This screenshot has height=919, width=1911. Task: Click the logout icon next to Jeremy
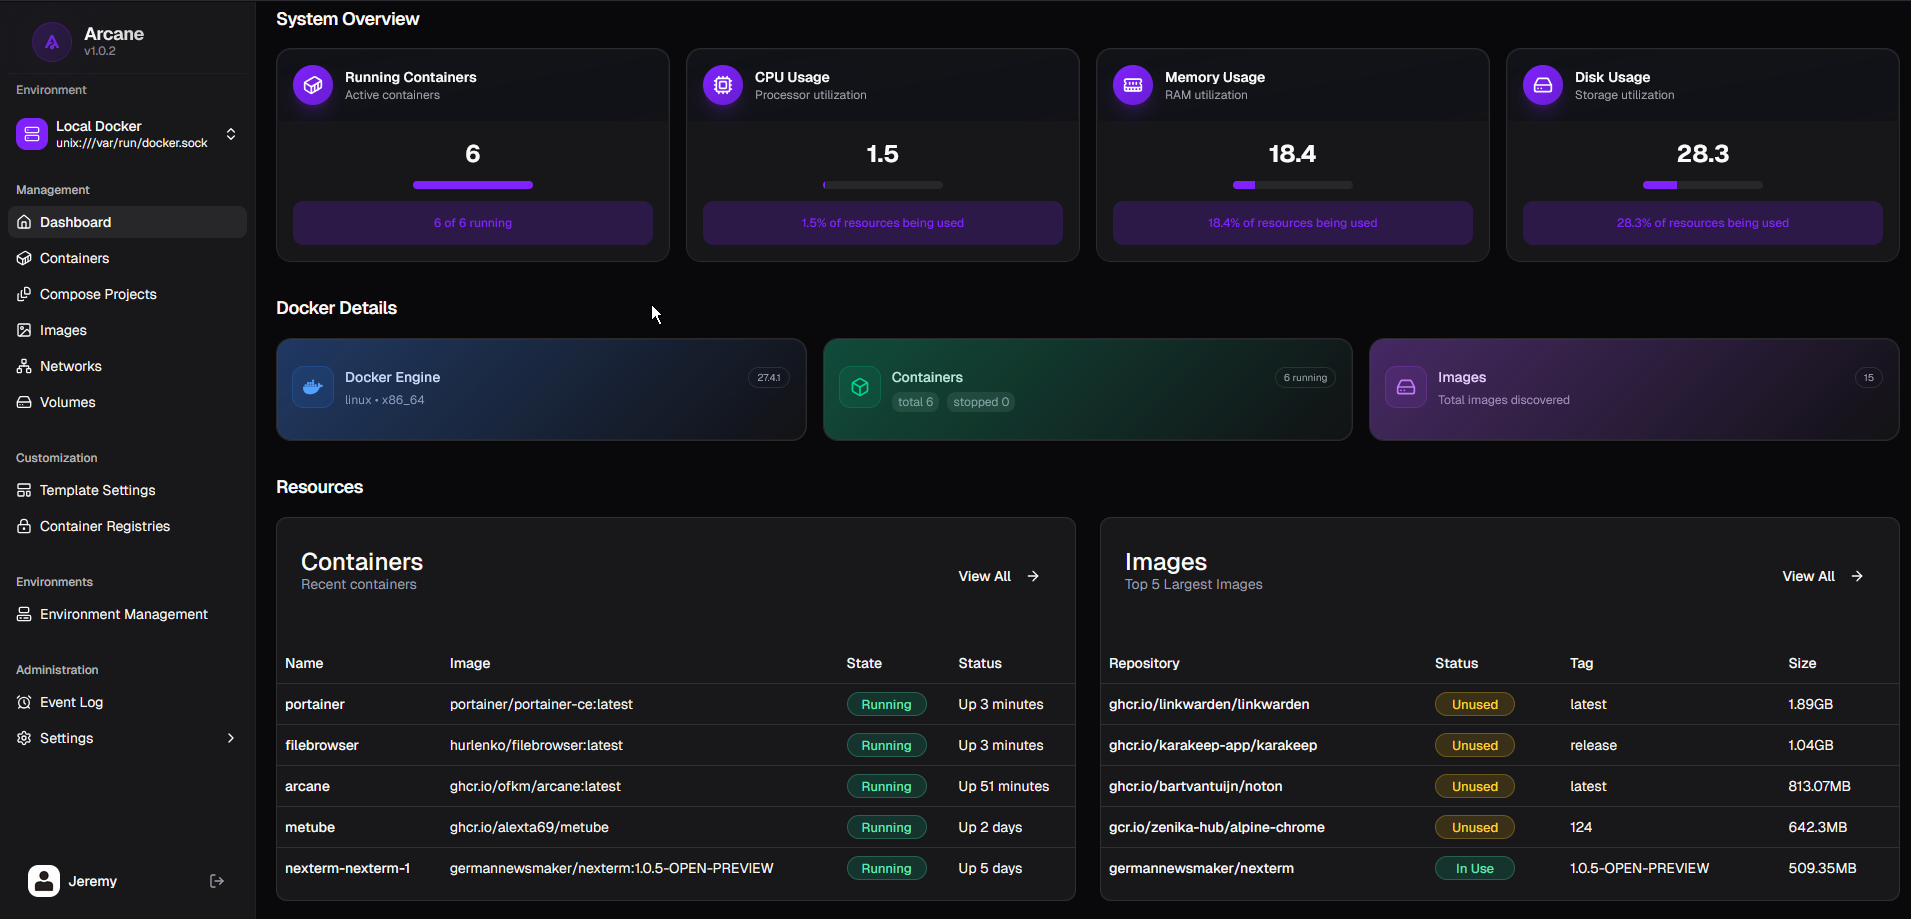point(217,881)
